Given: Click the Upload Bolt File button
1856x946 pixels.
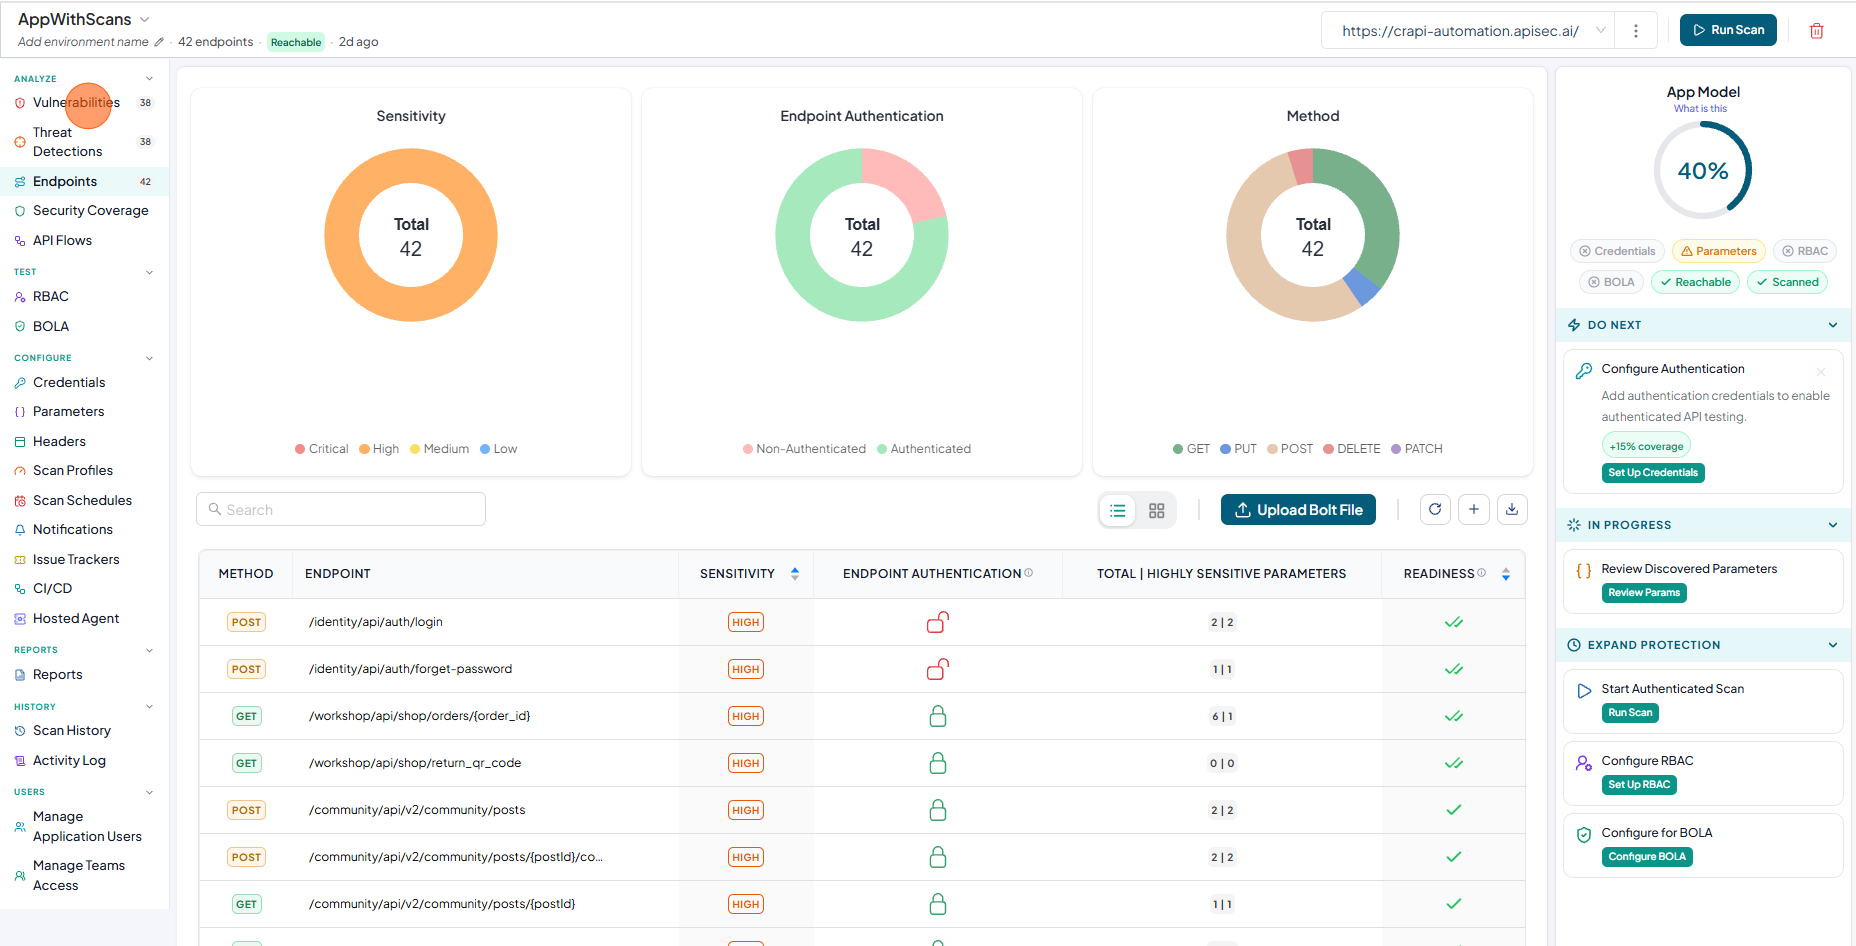Looking at the screenshot, I should click(x=1298, y=510).
